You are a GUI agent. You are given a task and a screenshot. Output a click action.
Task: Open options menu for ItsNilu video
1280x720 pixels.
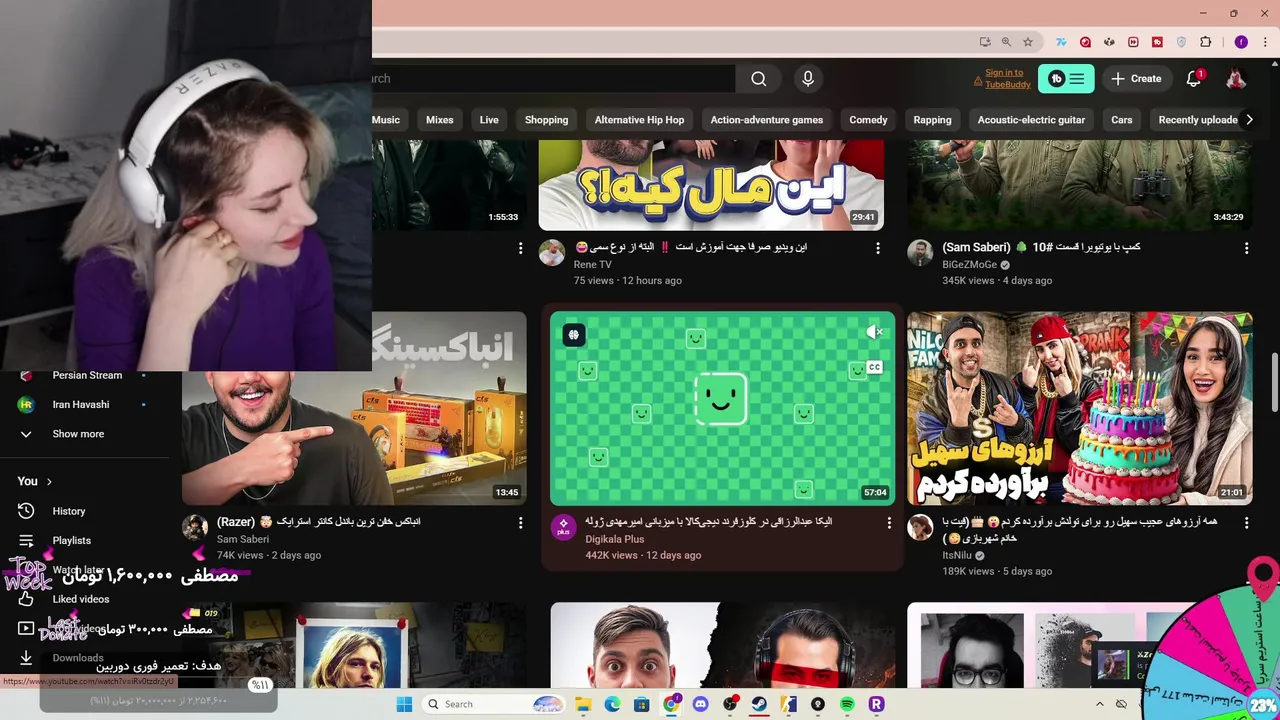pos(1246,522)
